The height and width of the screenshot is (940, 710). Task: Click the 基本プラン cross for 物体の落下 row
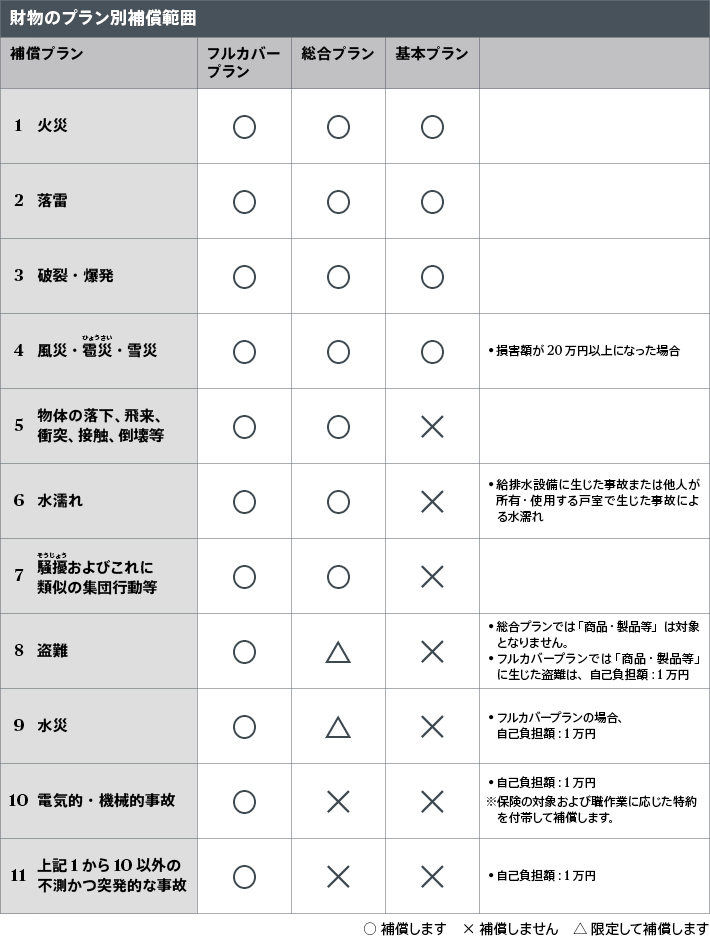click(x=432, y=427)
